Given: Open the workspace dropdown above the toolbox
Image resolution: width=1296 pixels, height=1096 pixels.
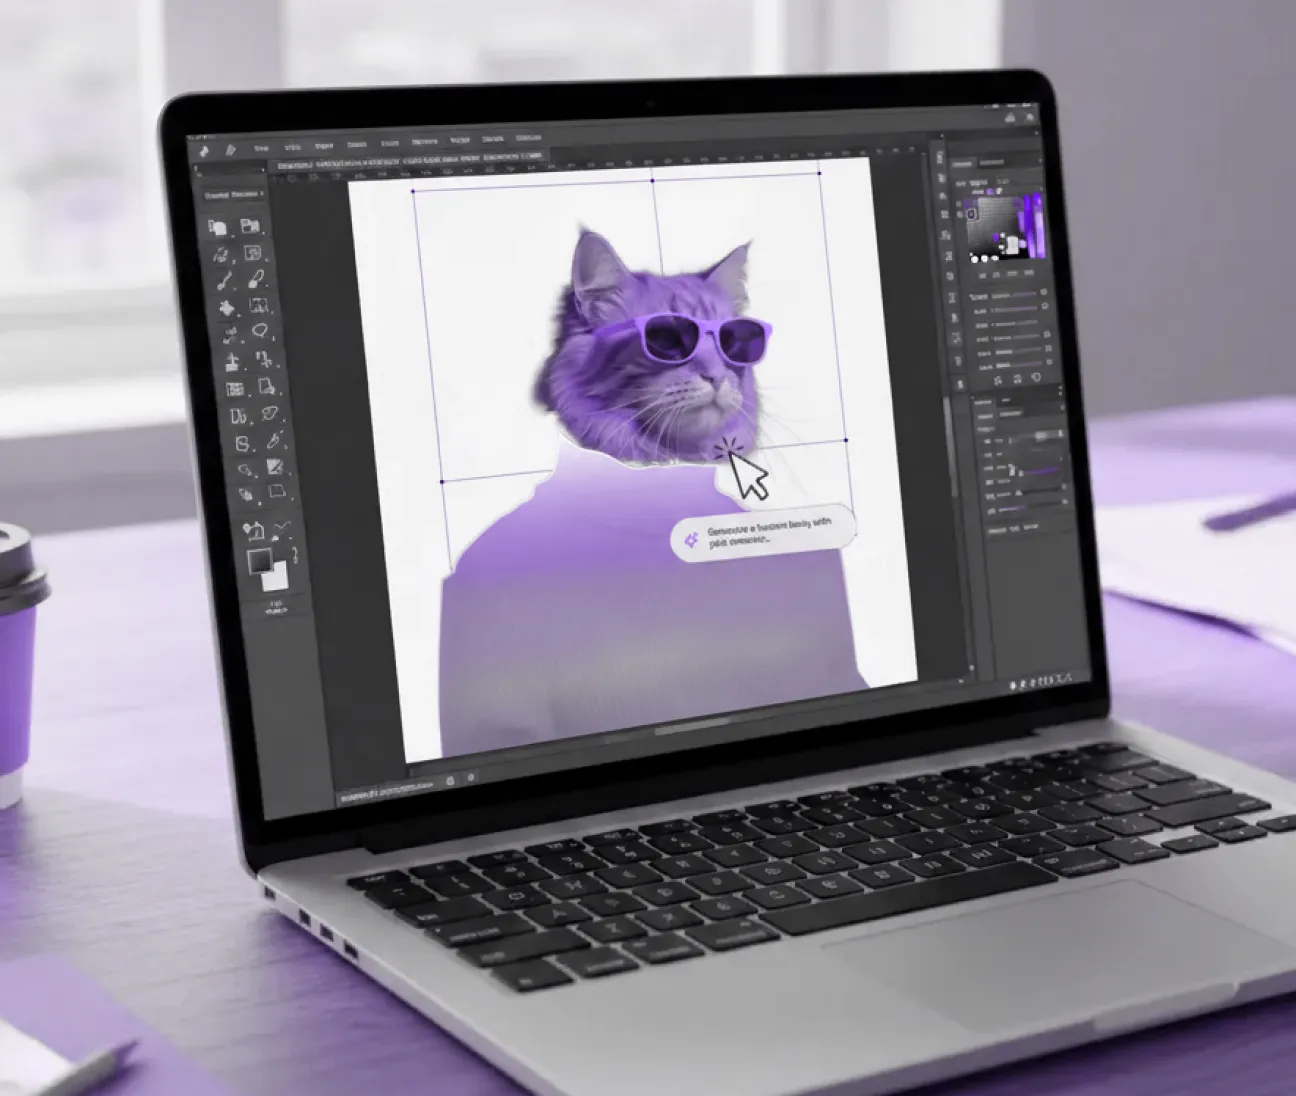Looking at the screenshot, I should point(234,195).
